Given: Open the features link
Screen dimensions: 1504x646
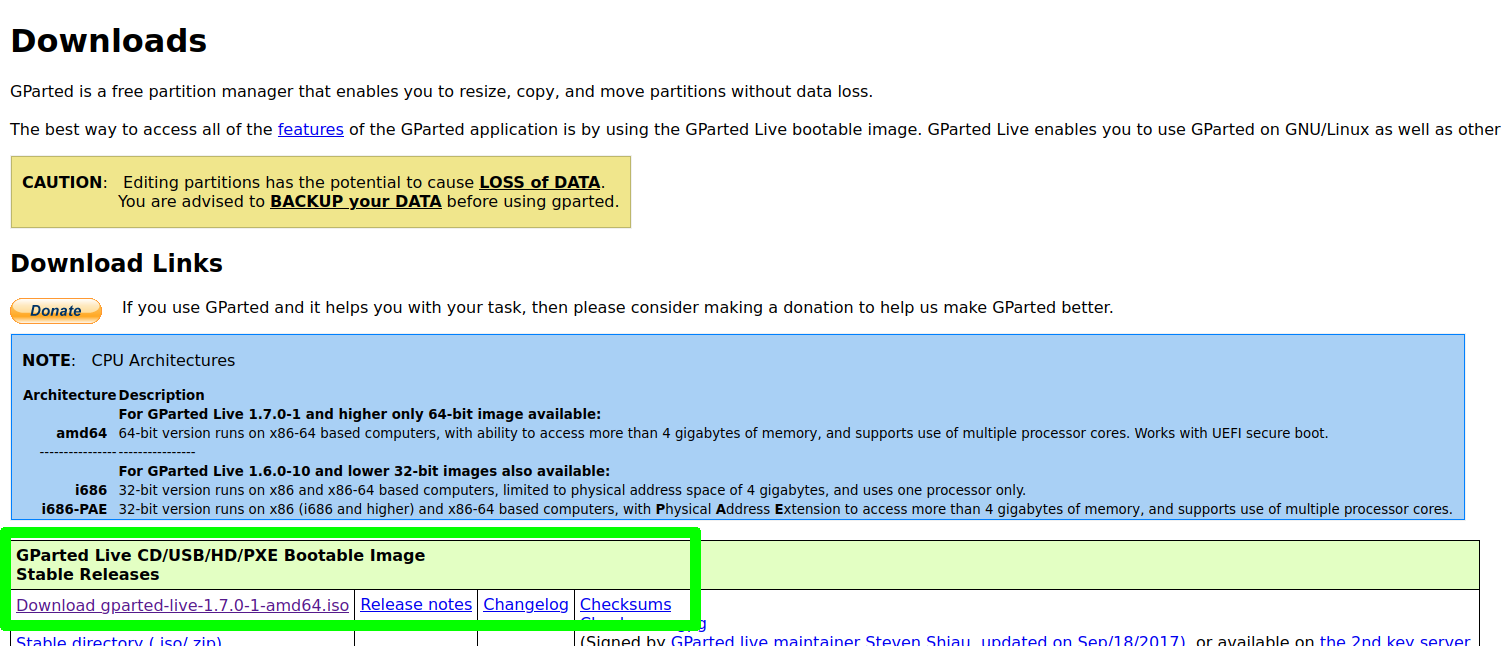Looking at the screenshot, I should (310, 129).
